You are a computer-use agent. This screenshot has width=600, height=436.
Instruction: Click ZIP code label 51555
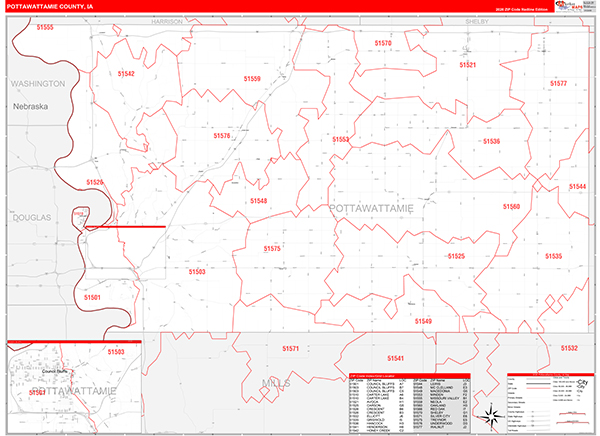(45, 27)
